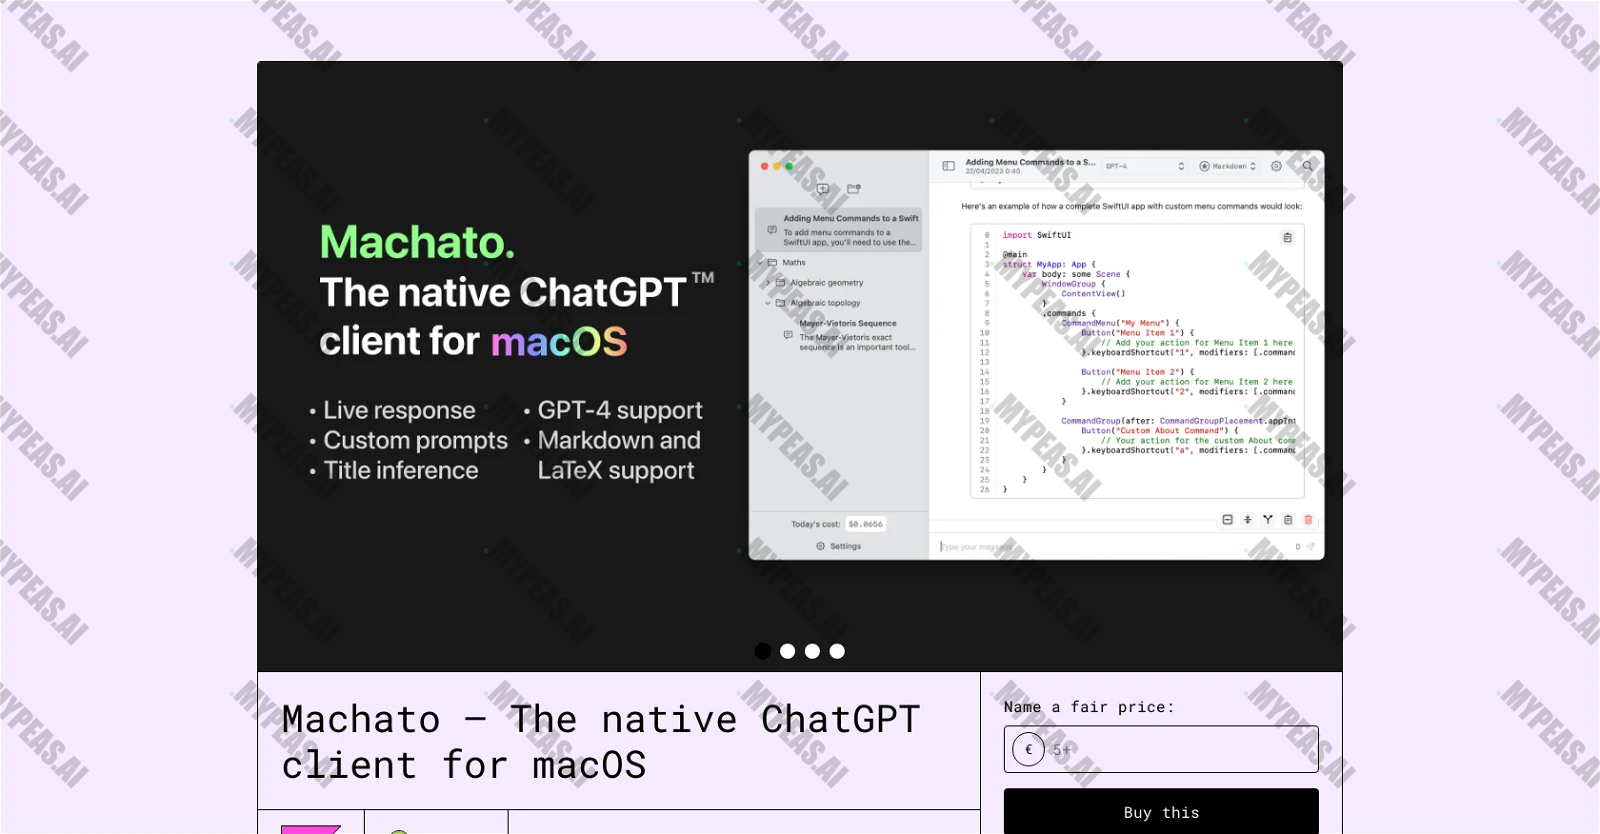The image size is (1600, 834).
Task: Click the clipboard copy icon in message actions
Action: click(1288, 519)
